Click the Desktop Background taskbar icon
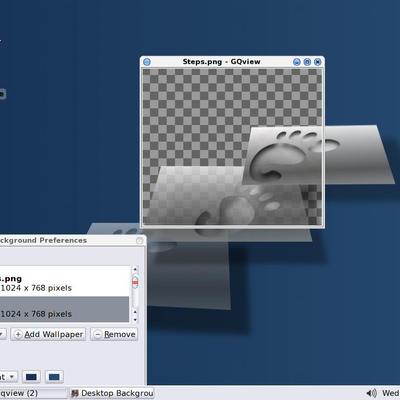Viewport: 400px width, 400px height. point(75,393)
